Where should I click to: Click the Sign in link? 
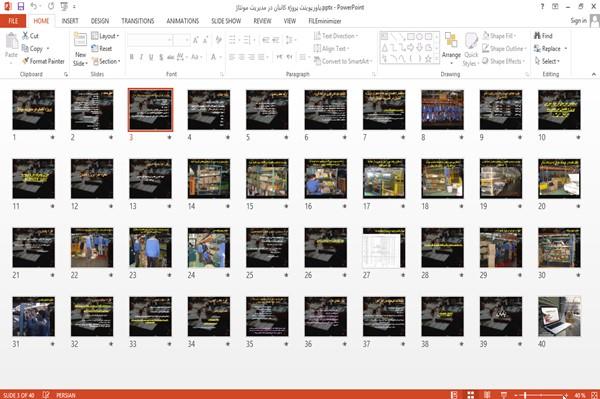coord(578,21)
